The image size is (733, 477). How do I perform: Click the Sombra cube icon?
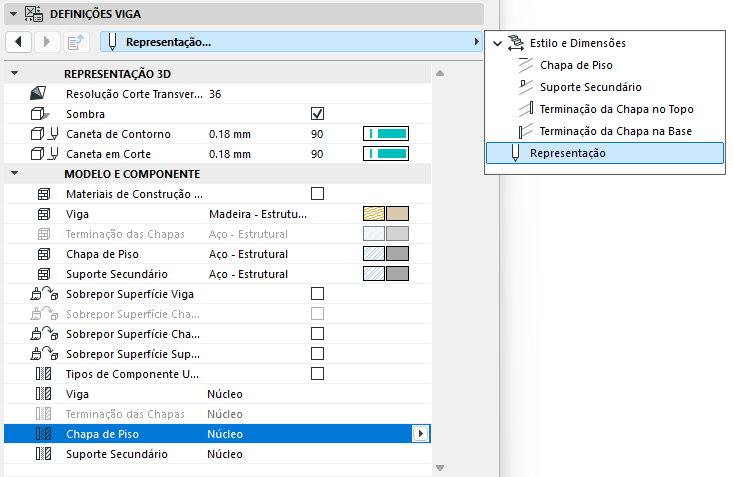(39, 114)
